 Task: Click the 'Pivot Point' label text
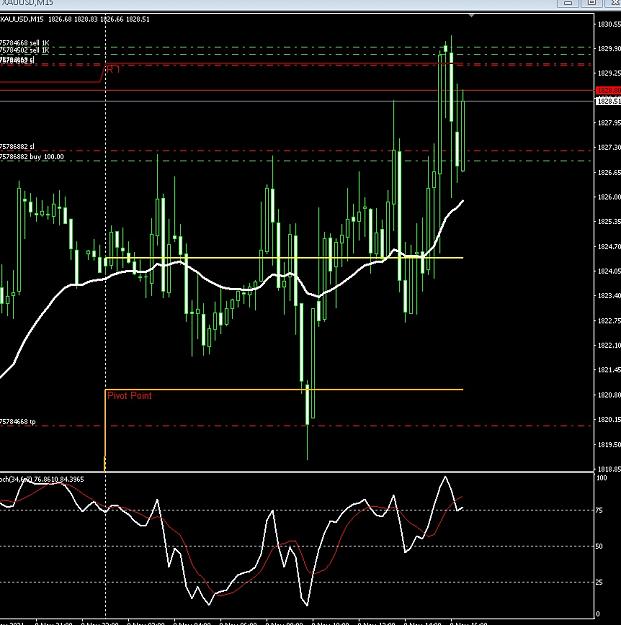[130, 395]
